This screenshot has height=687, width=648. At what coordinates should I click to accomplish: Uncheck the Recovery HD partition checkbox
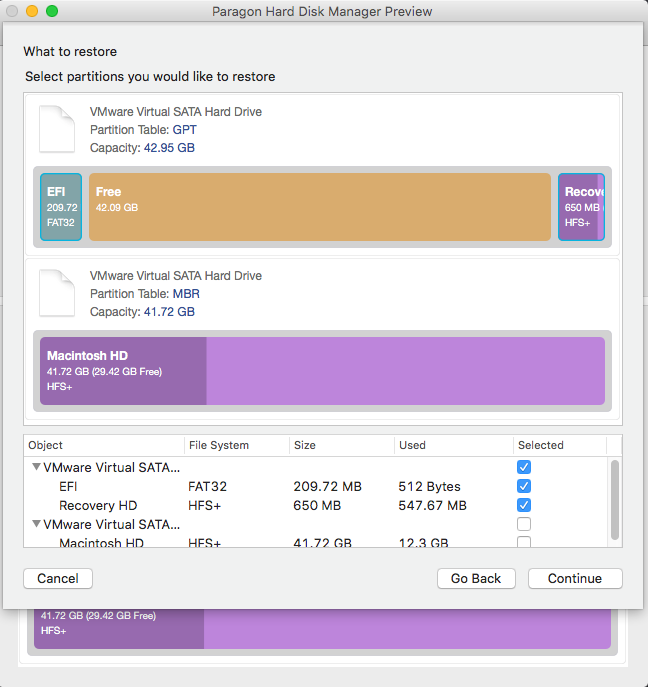tap(524, 505)
